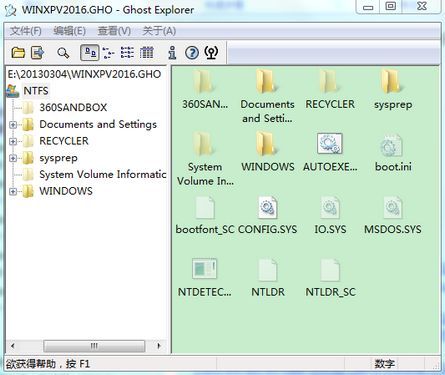Screen dimensions: 445x375
Task: Select WINDOWS in the tree
Action: click(66, 191)
